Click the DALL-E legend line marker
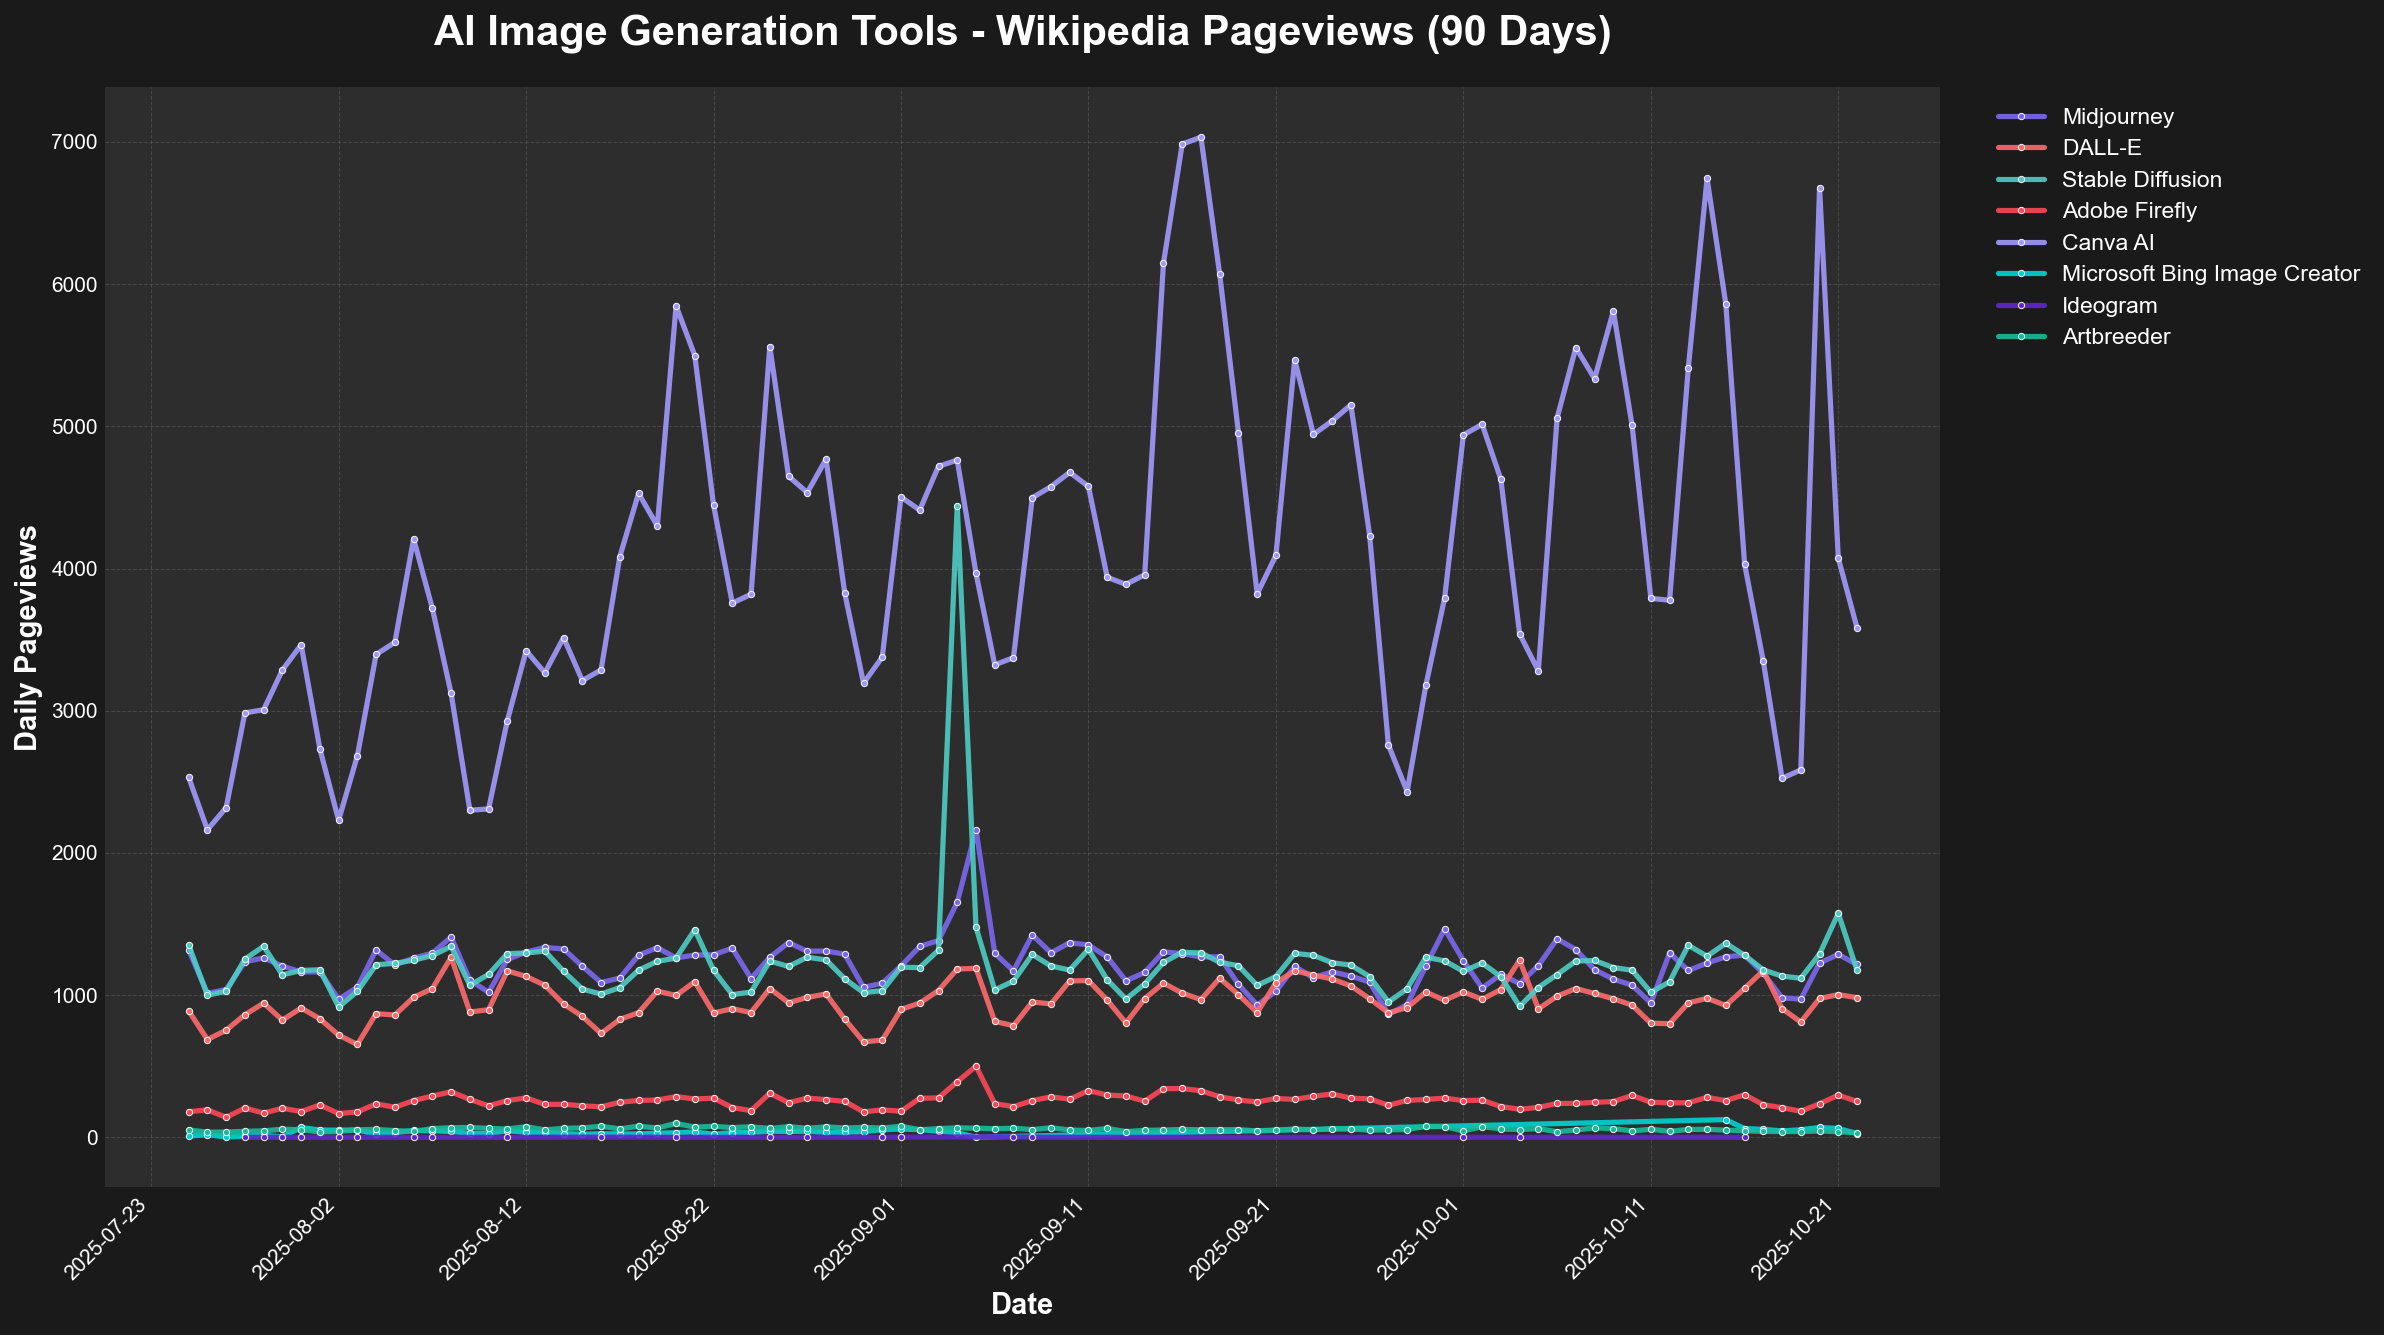 [x=2021, y=148]
